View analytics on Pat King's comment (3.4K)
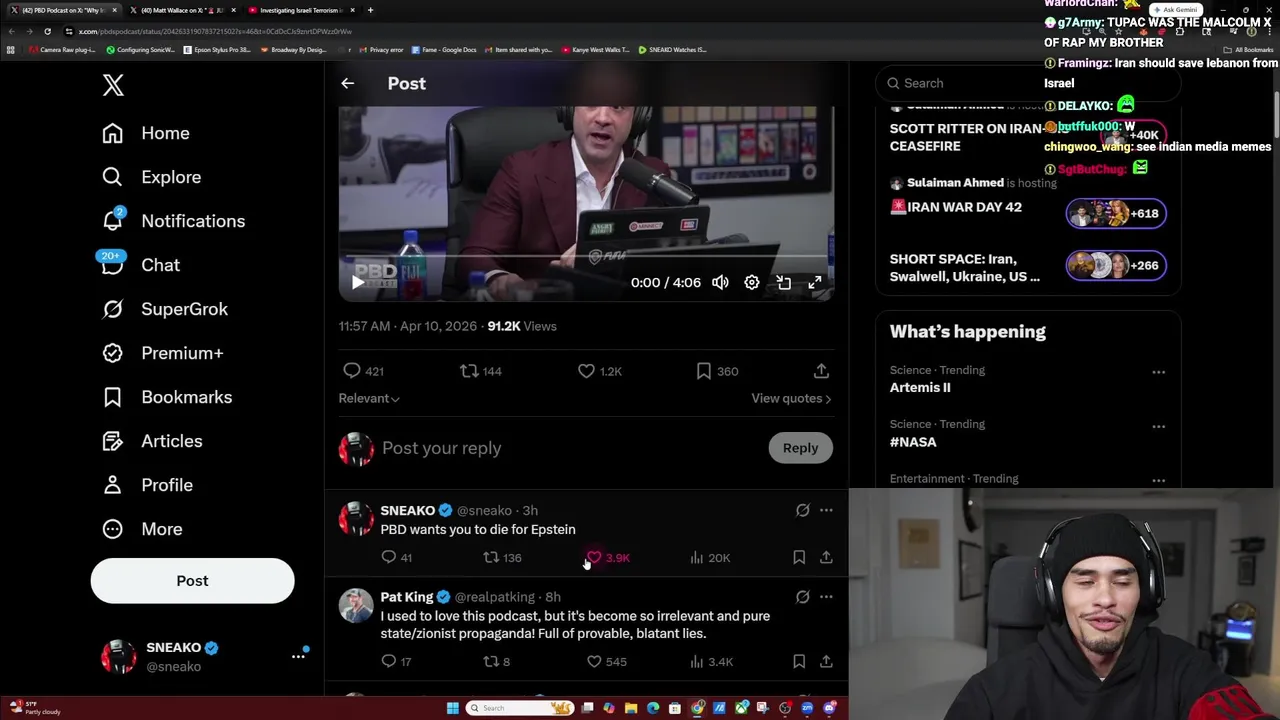The height and width of the screenshot is (720, 1280). coord(711,662)
